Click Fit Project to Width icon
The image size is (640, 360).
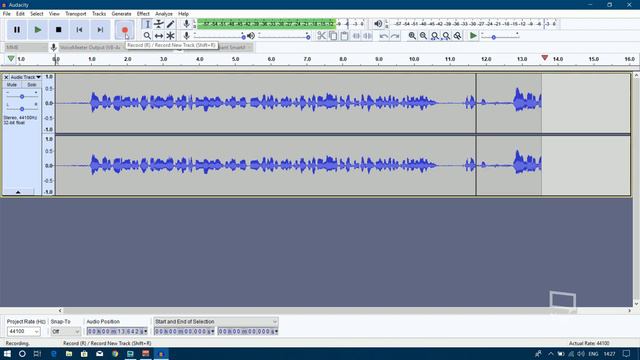point(446,36)
